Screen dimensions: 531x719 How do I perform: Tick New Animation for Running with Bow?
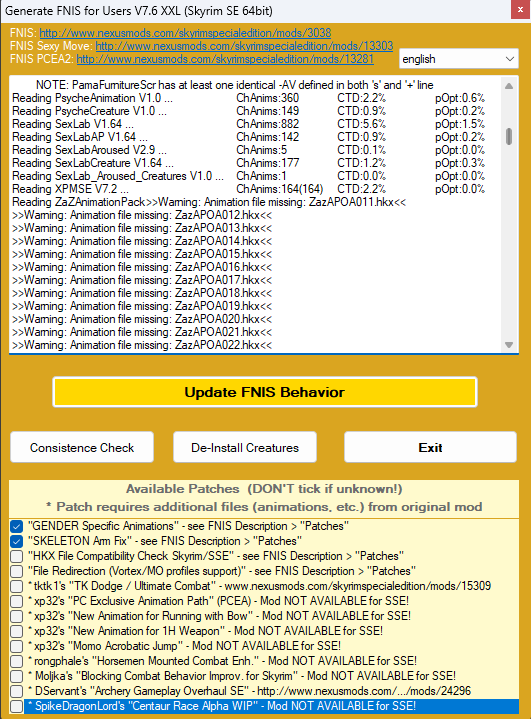(x=17, y=616)
